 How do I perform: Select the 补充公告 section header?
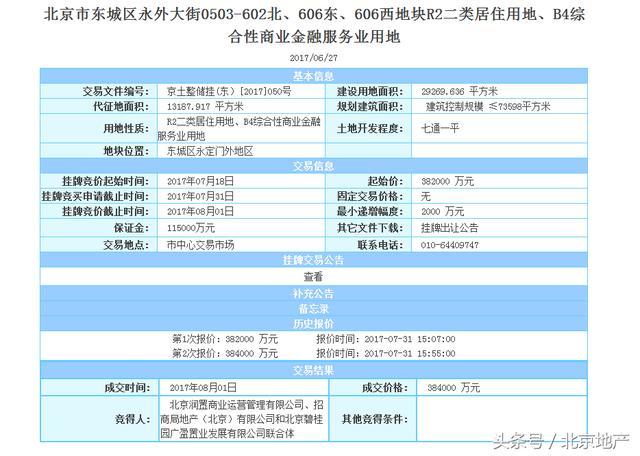tap(313, 293)
